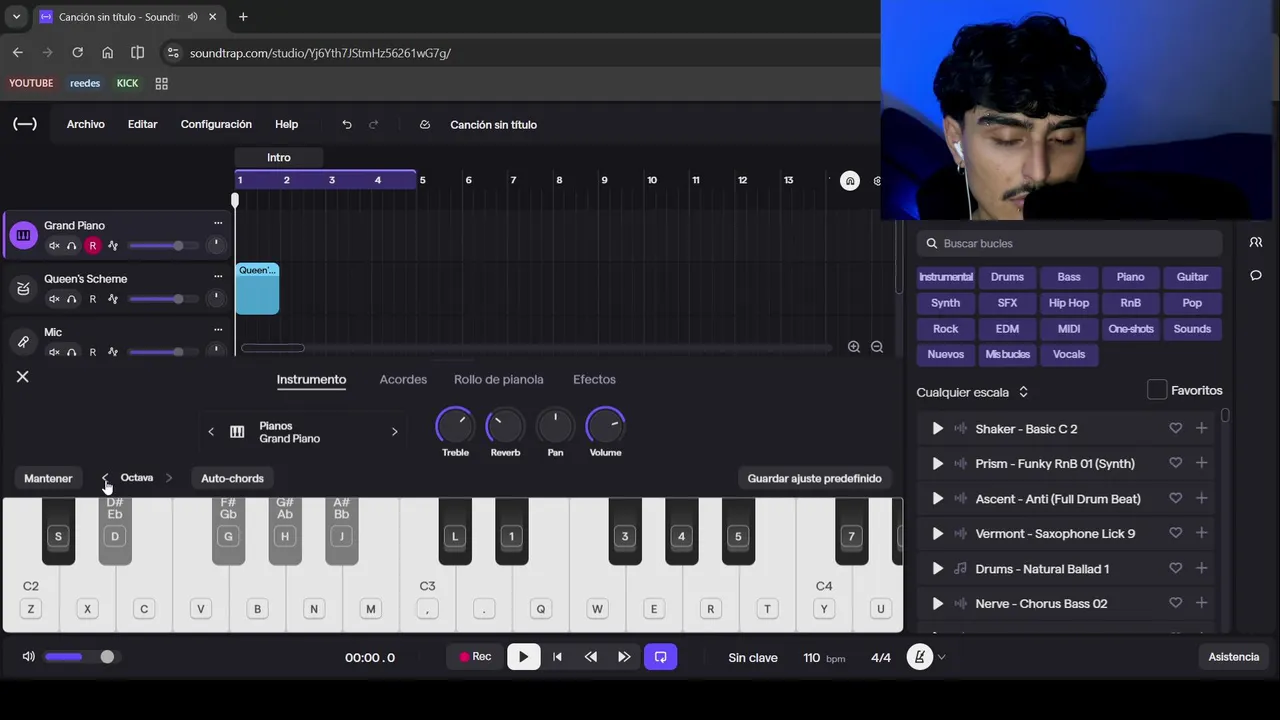Toggle the cycle loop mode button

pyautogui.click(x=661, y=657)
